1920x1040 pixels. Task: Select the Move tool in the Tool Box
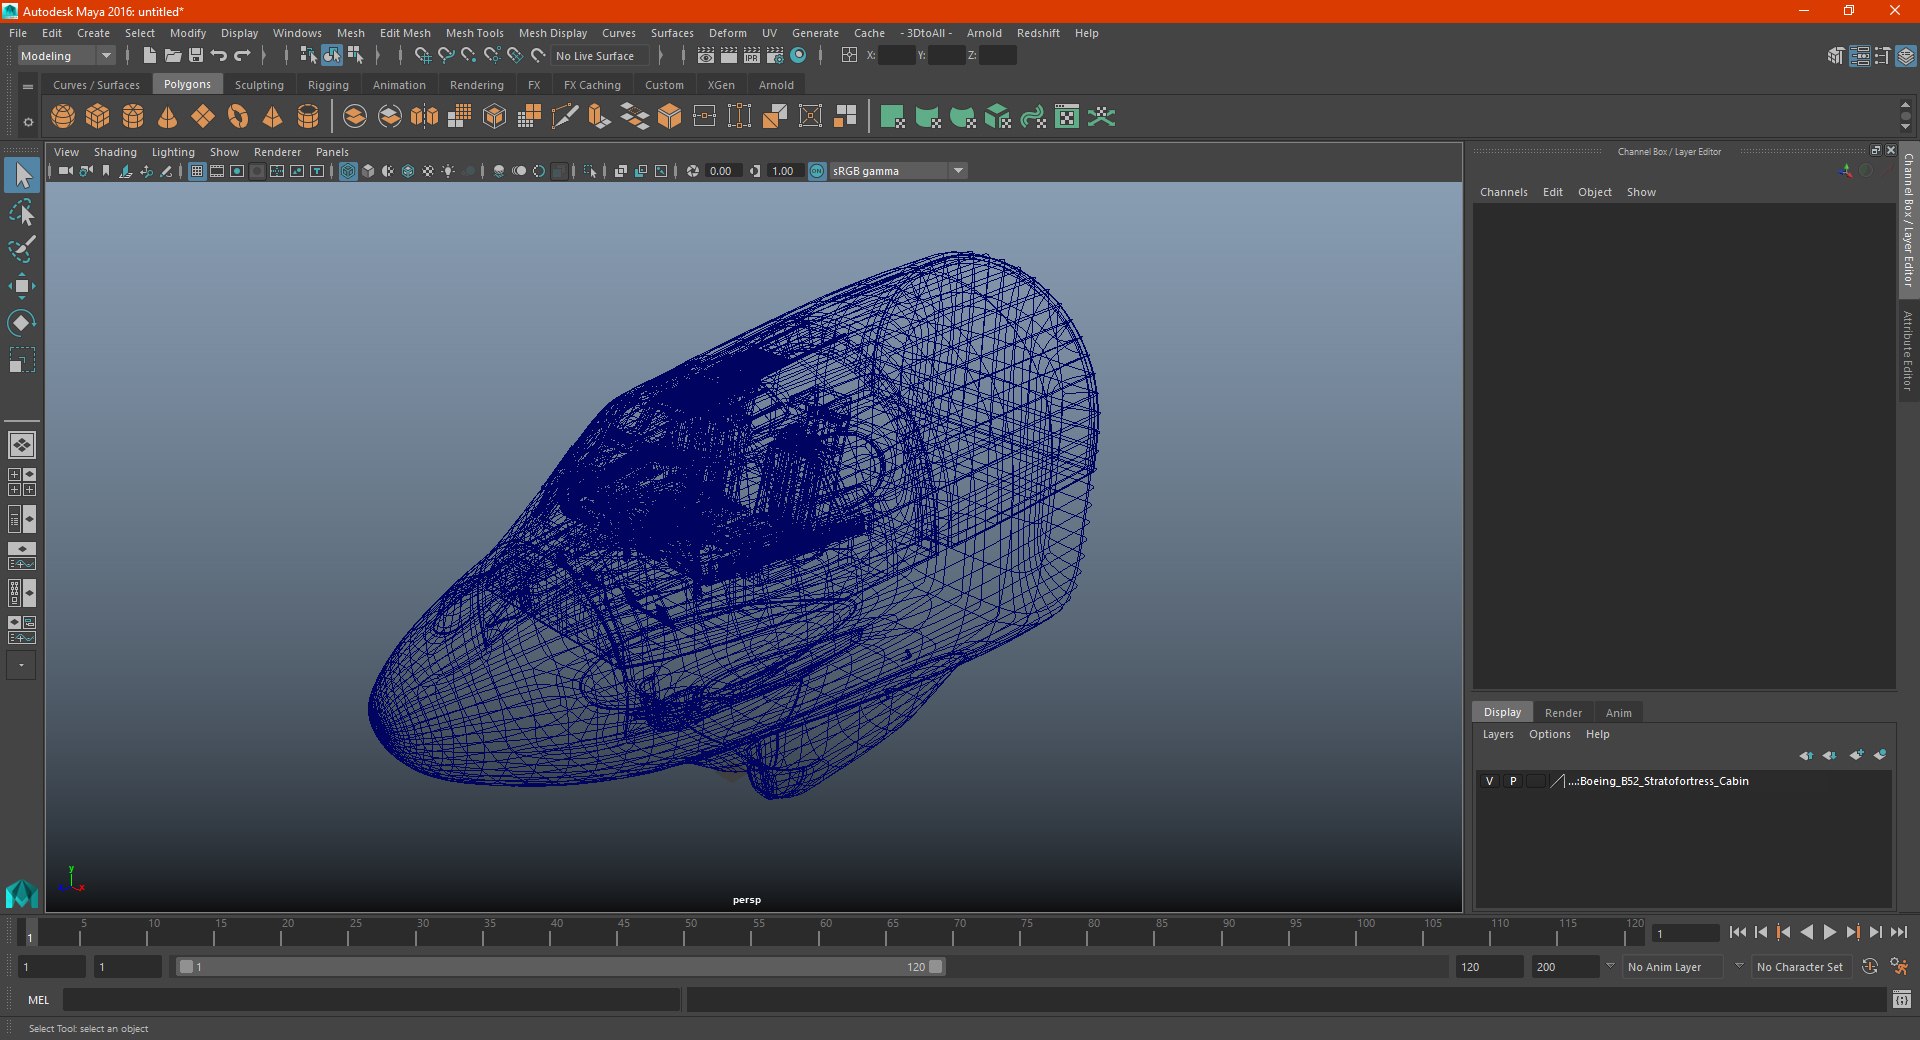point(21,286)
